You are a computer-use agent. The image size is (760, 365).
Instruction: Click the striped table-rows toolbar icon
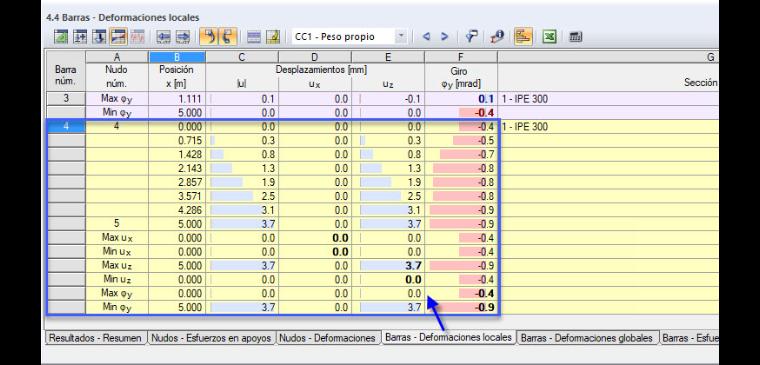254,36
